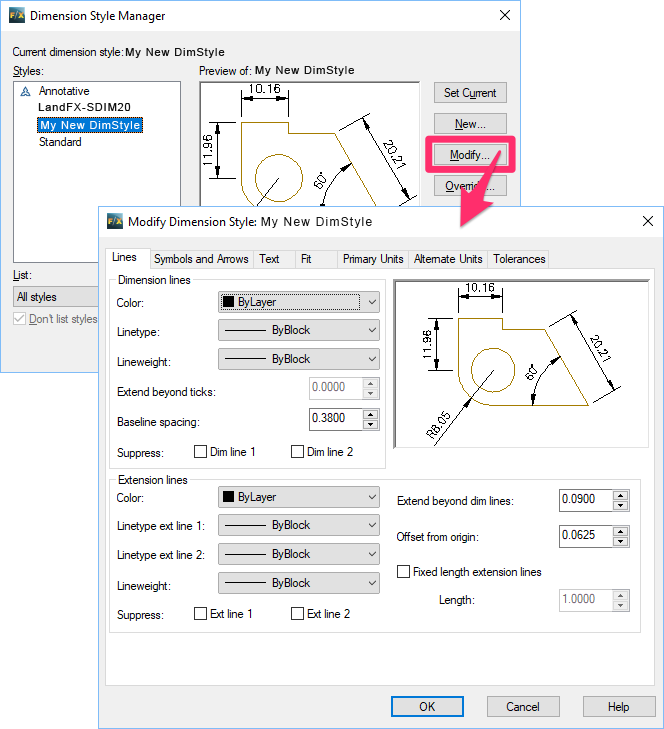Open the Primary Units tab
The width and height of the screenshot is (664, 729).
point(373,259)
